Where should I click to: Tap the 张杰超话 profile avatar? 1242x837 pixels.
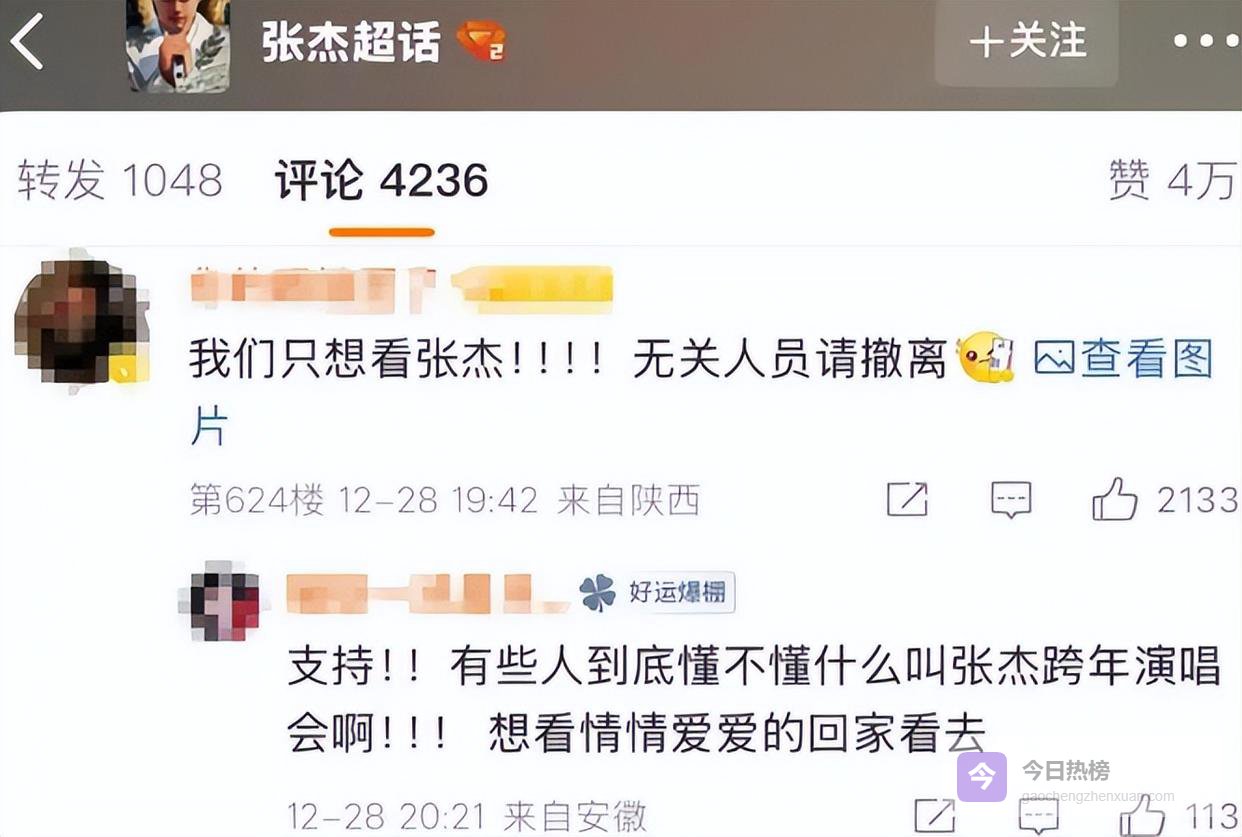(178, 44)
